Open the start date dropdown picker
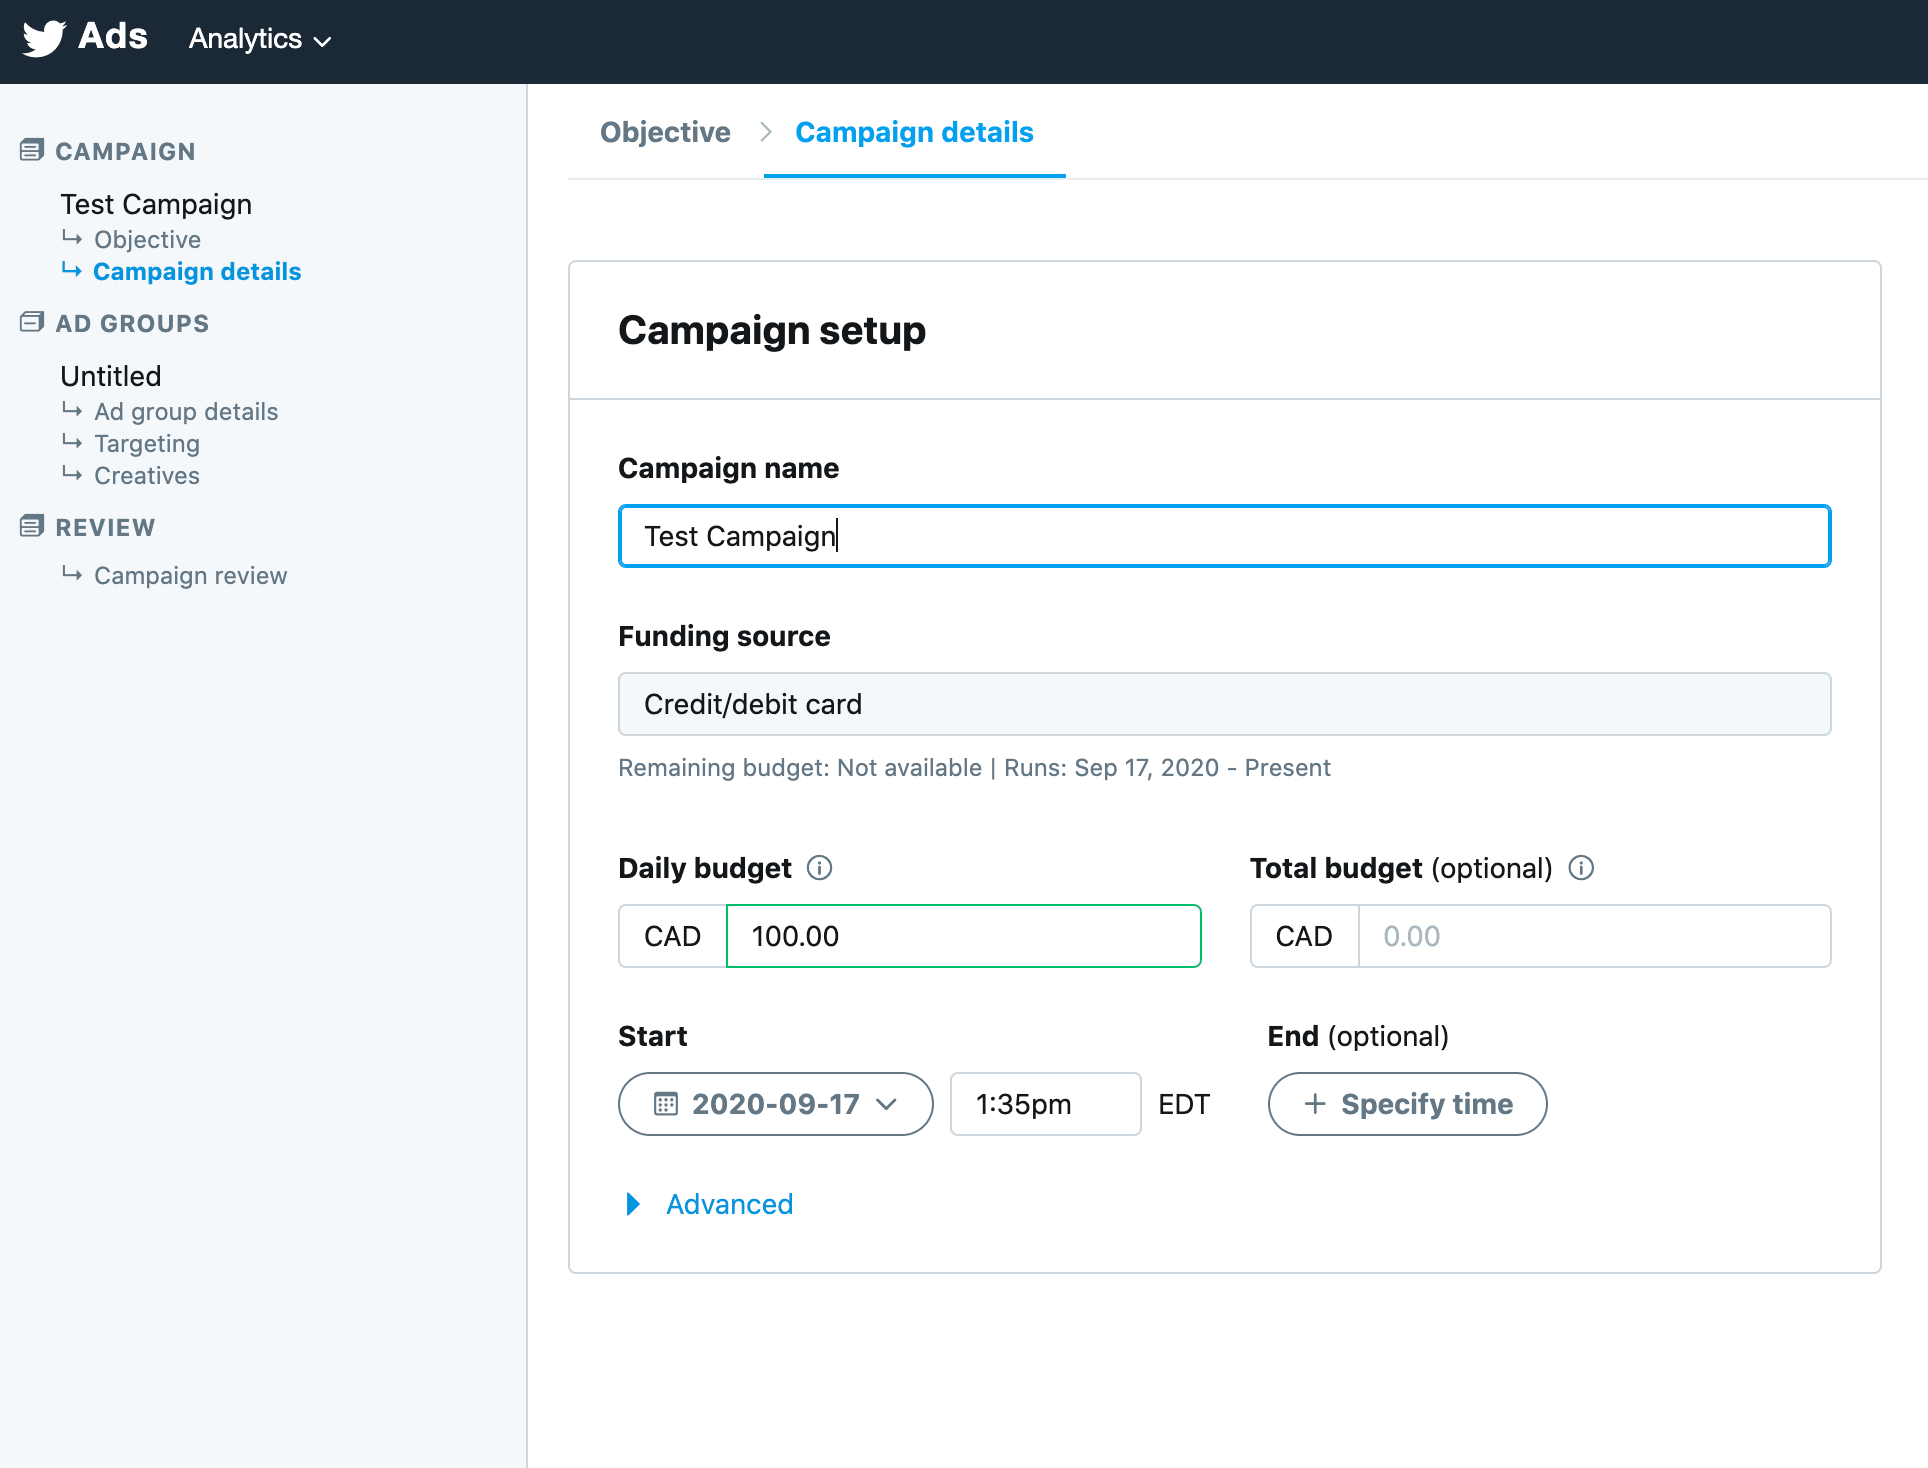 click(x=773, y=1104)
